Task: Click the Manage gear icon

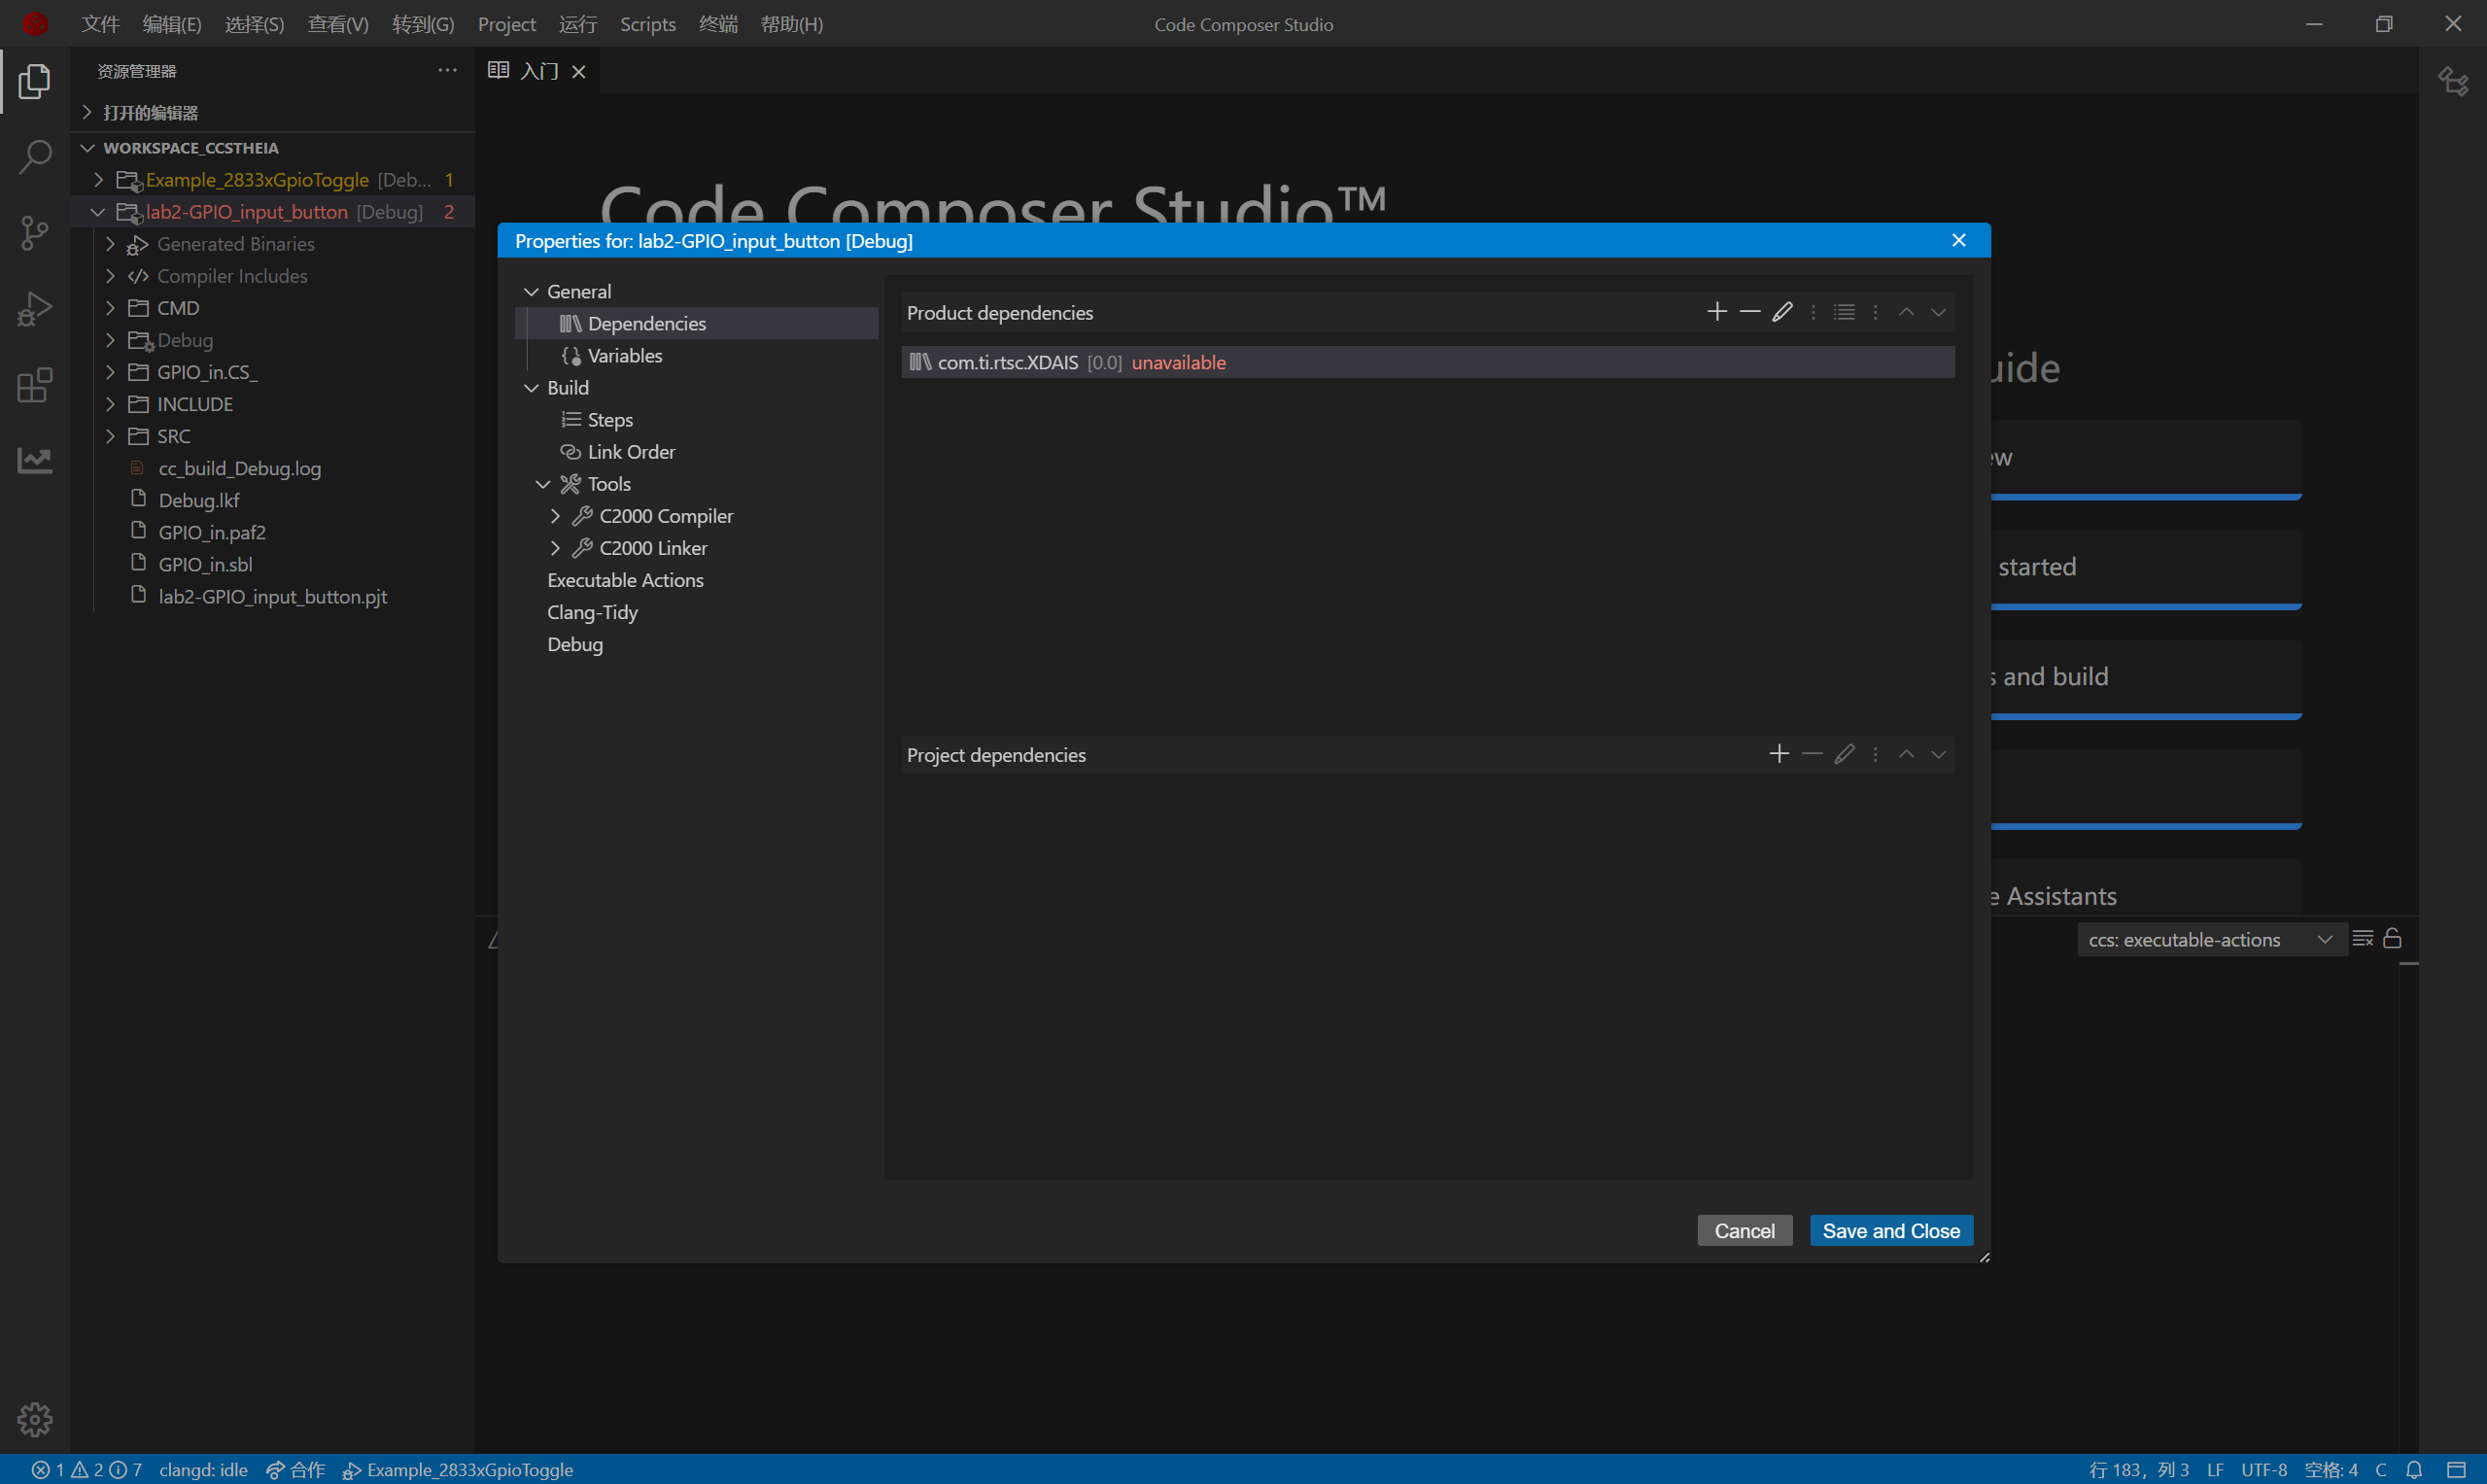Action: click(35, 1418)
